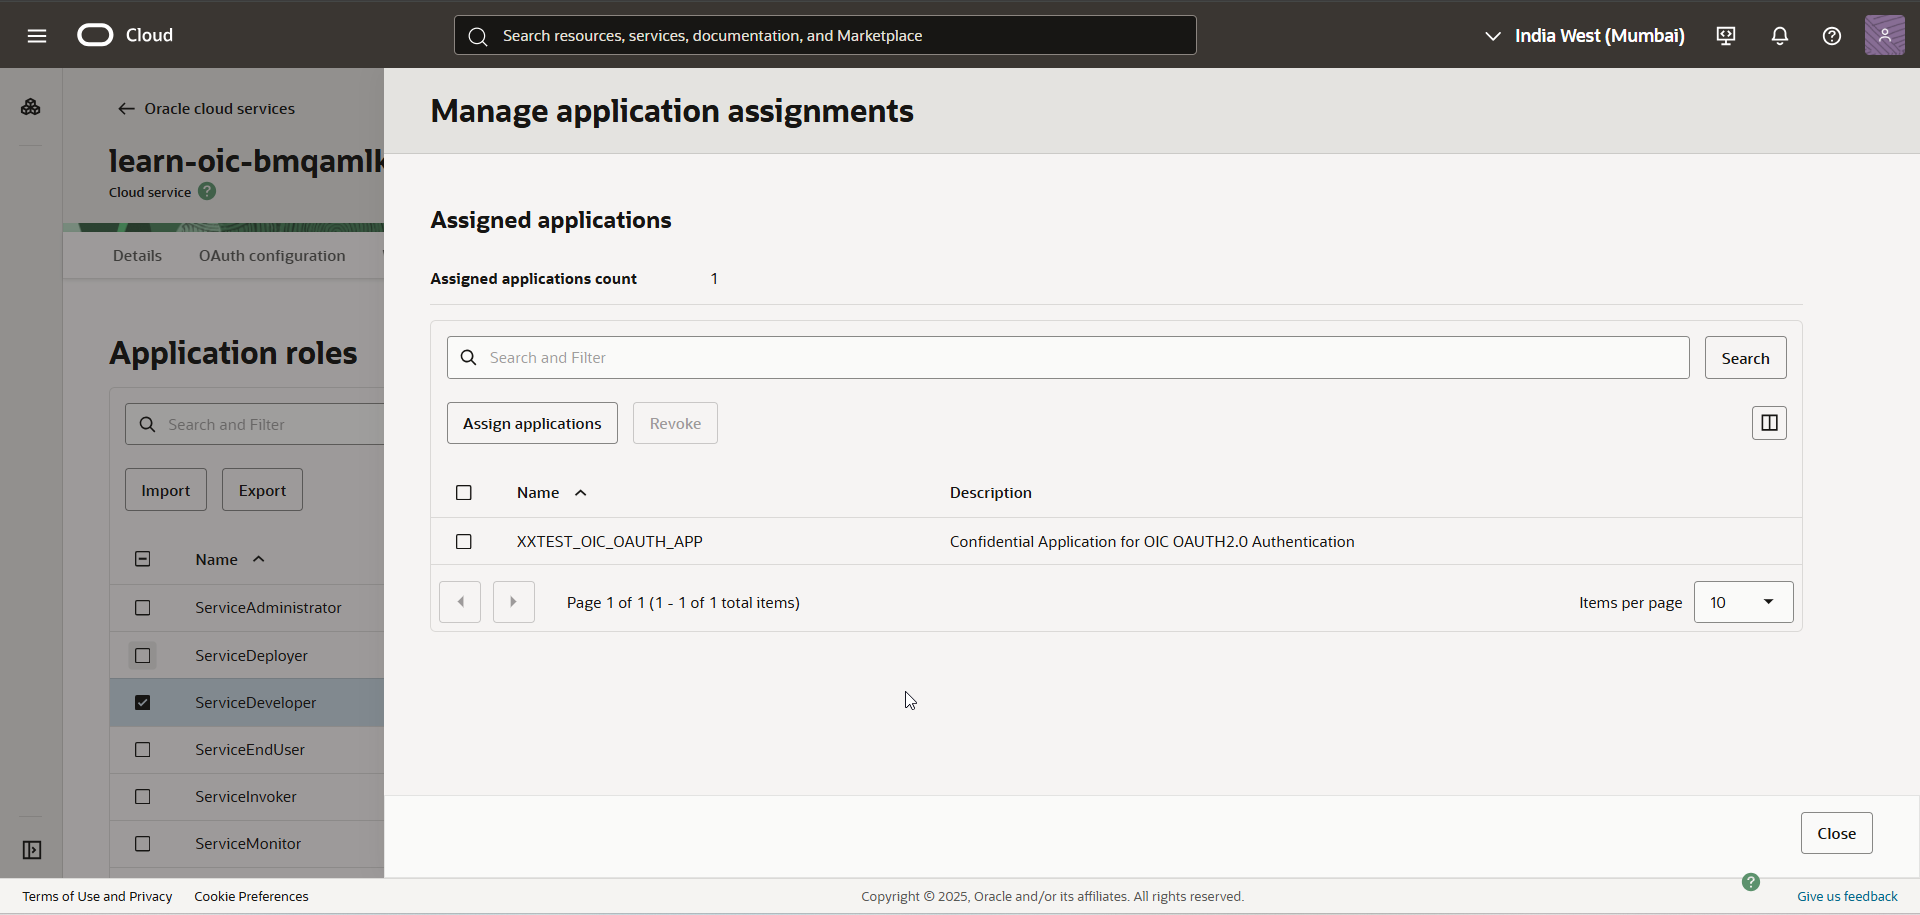The image size is (1920, 915).
Task: Switch to the OAuth configuration tab
Action: pos(272,256)
